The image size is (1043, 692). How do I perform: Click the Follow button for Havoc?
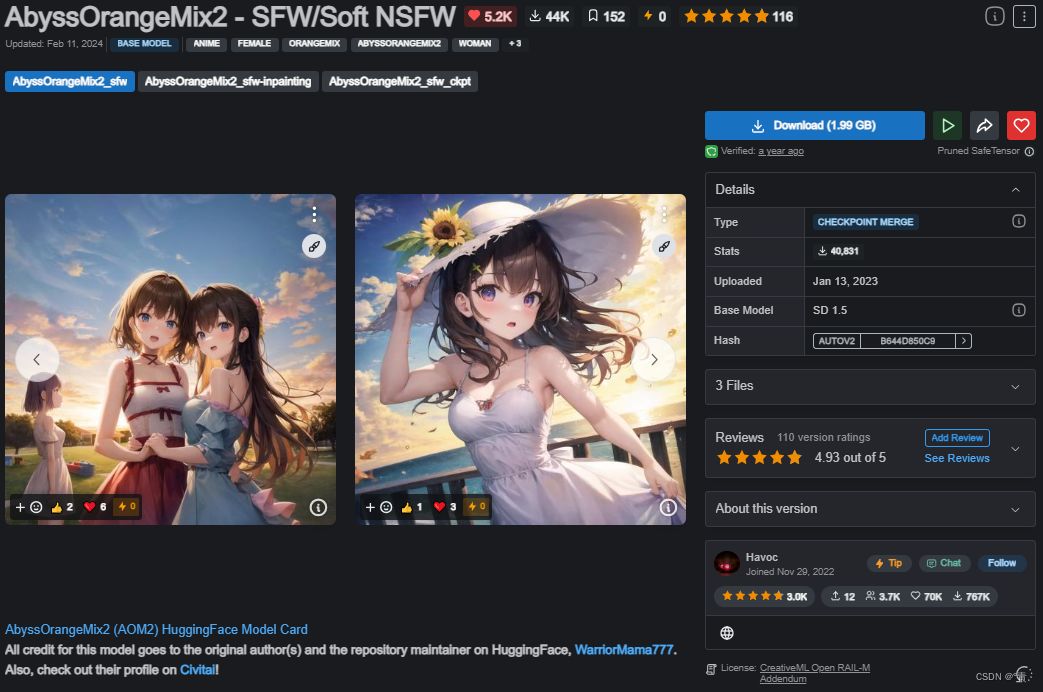[x=1001, y=563]
